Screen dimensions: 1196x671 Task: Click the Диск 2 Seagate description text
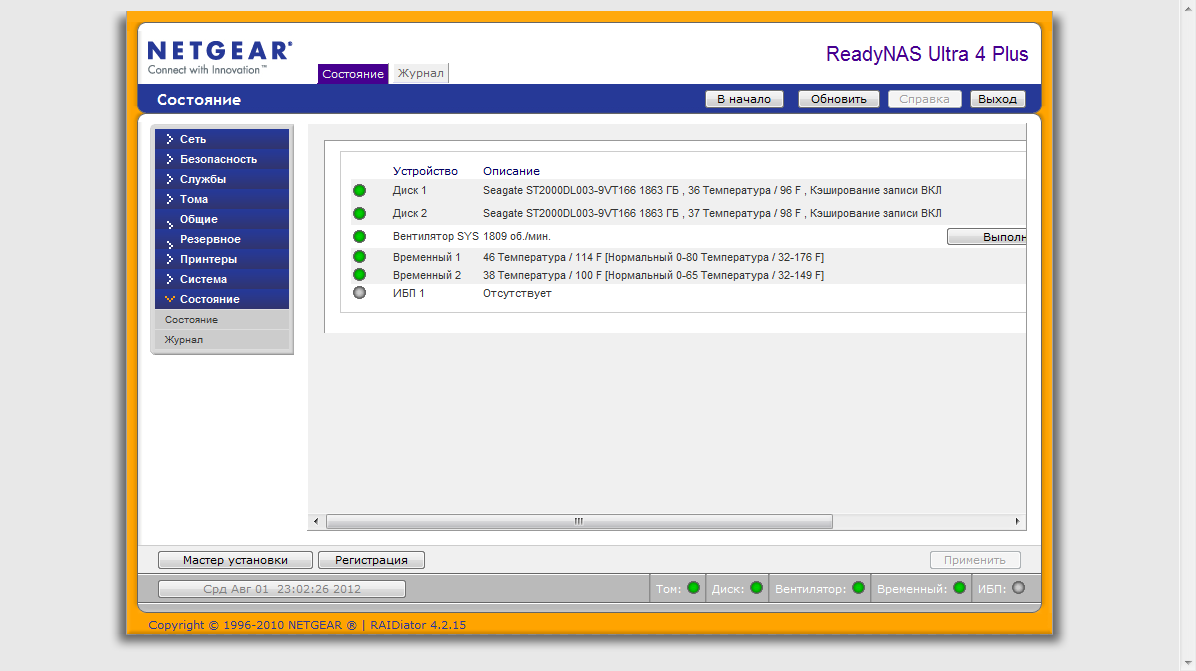coord(712,214)
